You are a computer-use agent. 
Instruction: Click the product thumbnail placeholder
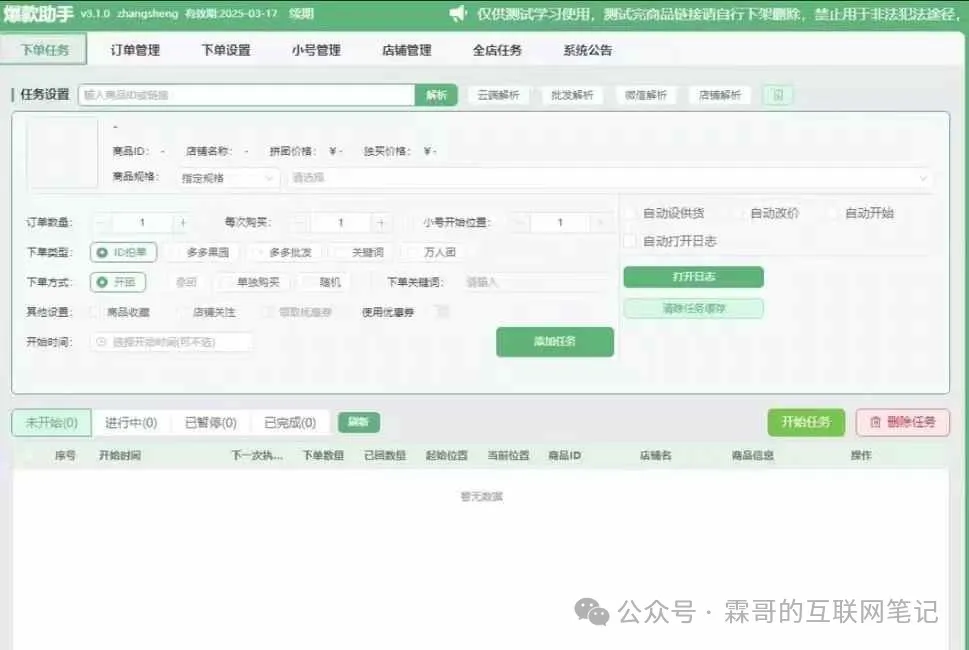[62, 152]
